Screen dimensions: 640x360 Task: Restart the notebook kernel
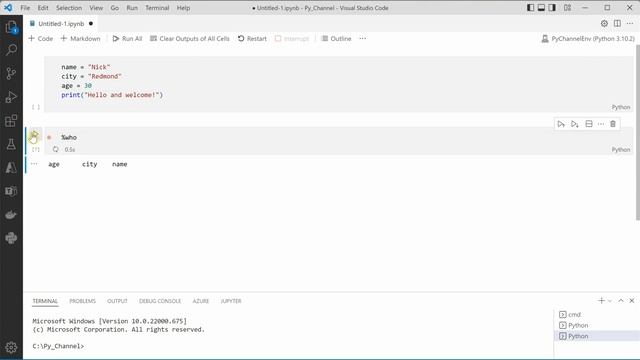[252, 38]
